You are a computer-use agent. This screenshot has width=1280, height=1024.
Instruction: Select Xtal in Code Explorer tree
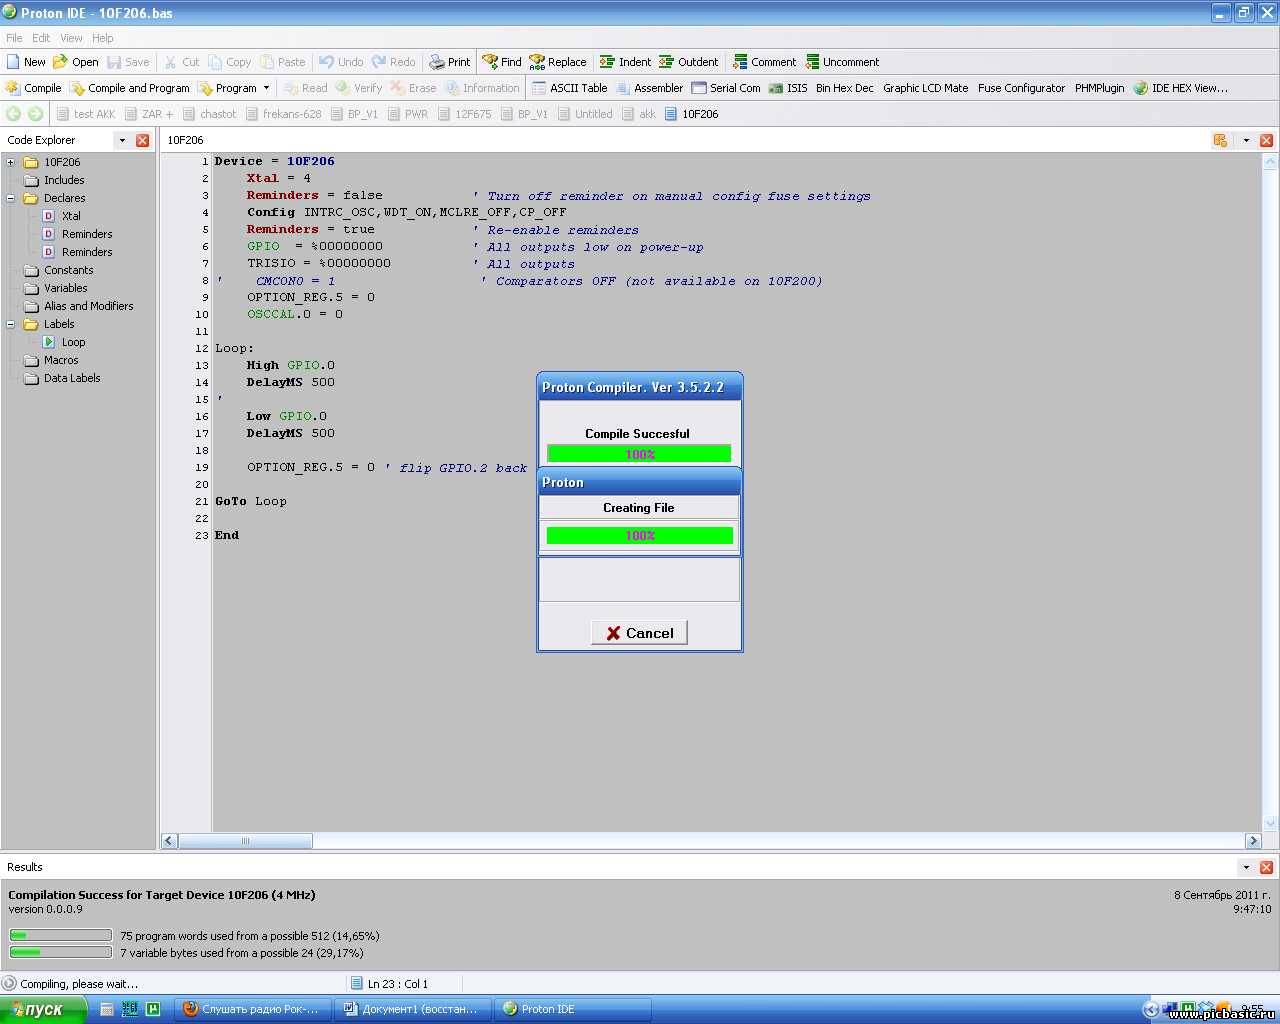tap(71, 216)
